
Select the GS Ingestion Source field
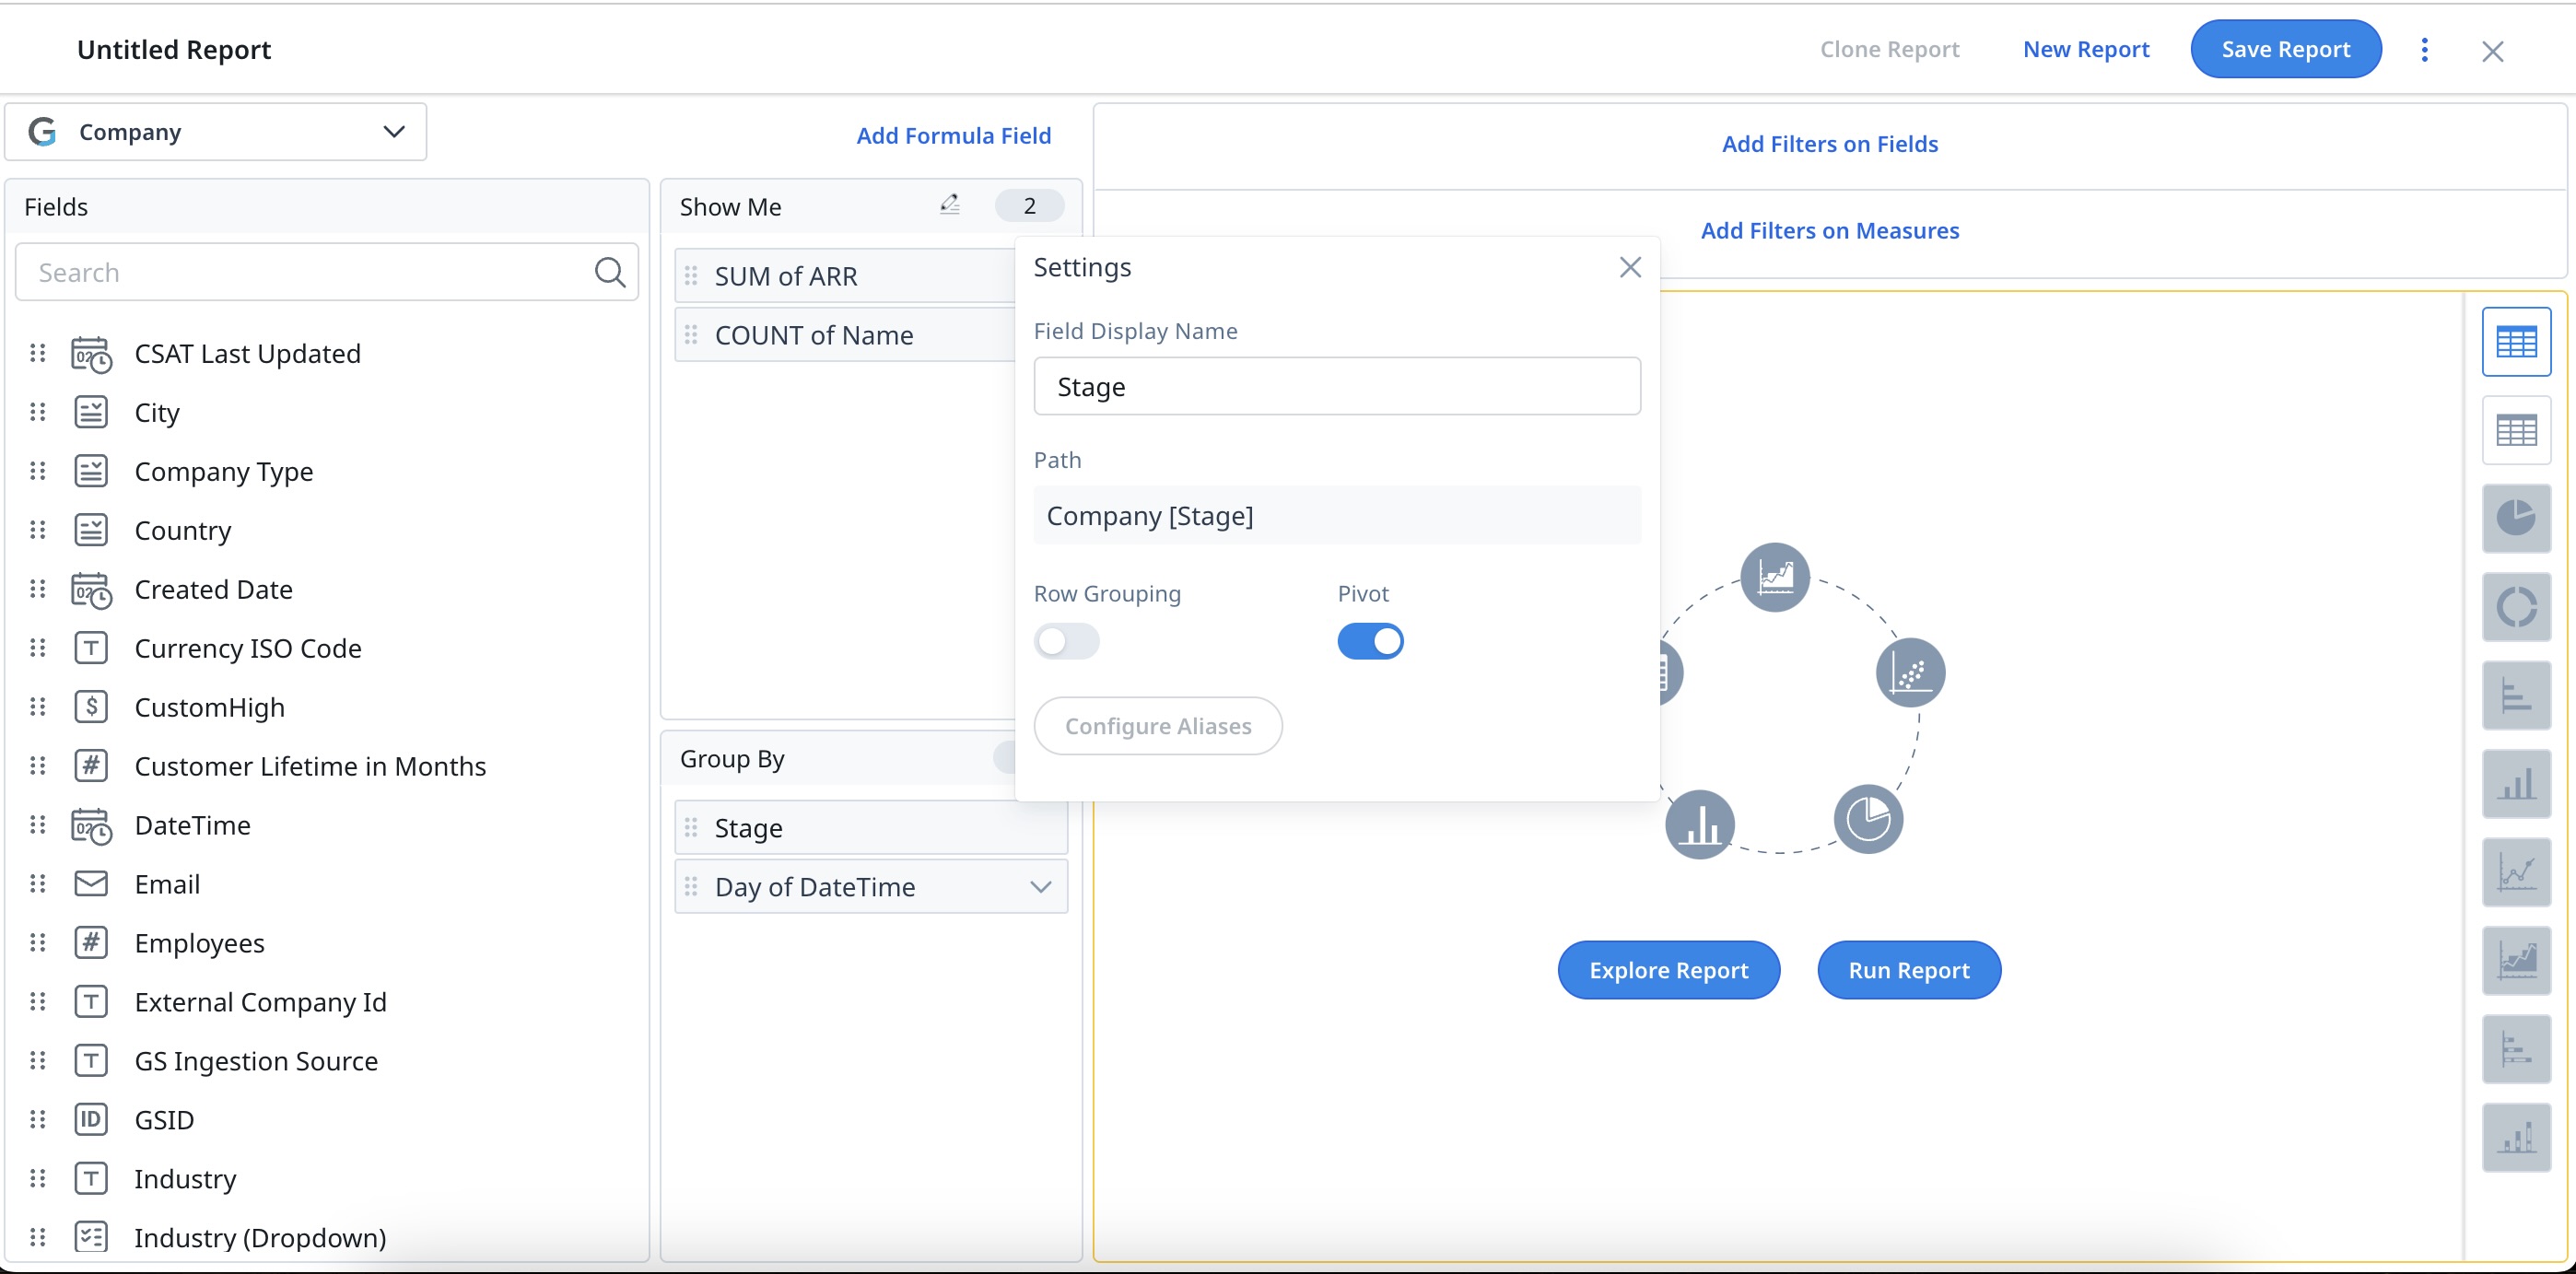tap(256, 1061)
